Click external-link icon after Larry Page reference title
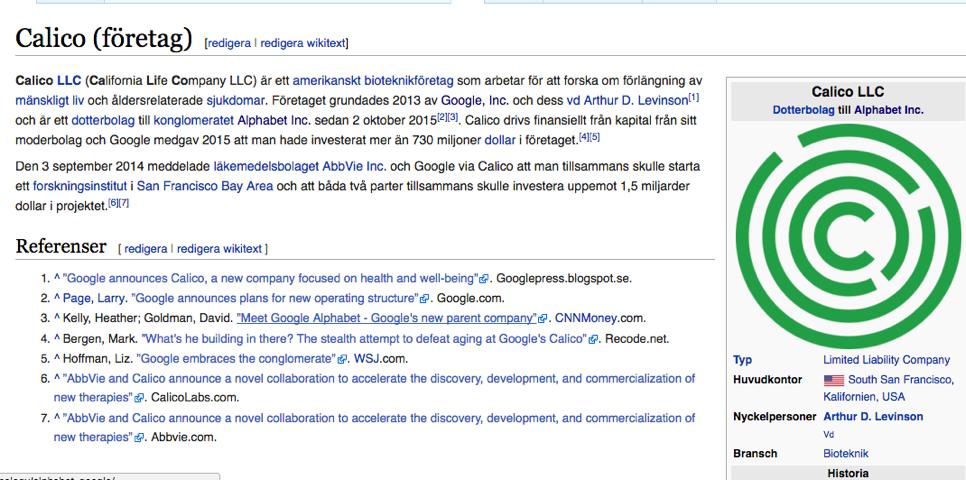 (x=424, y=299)
